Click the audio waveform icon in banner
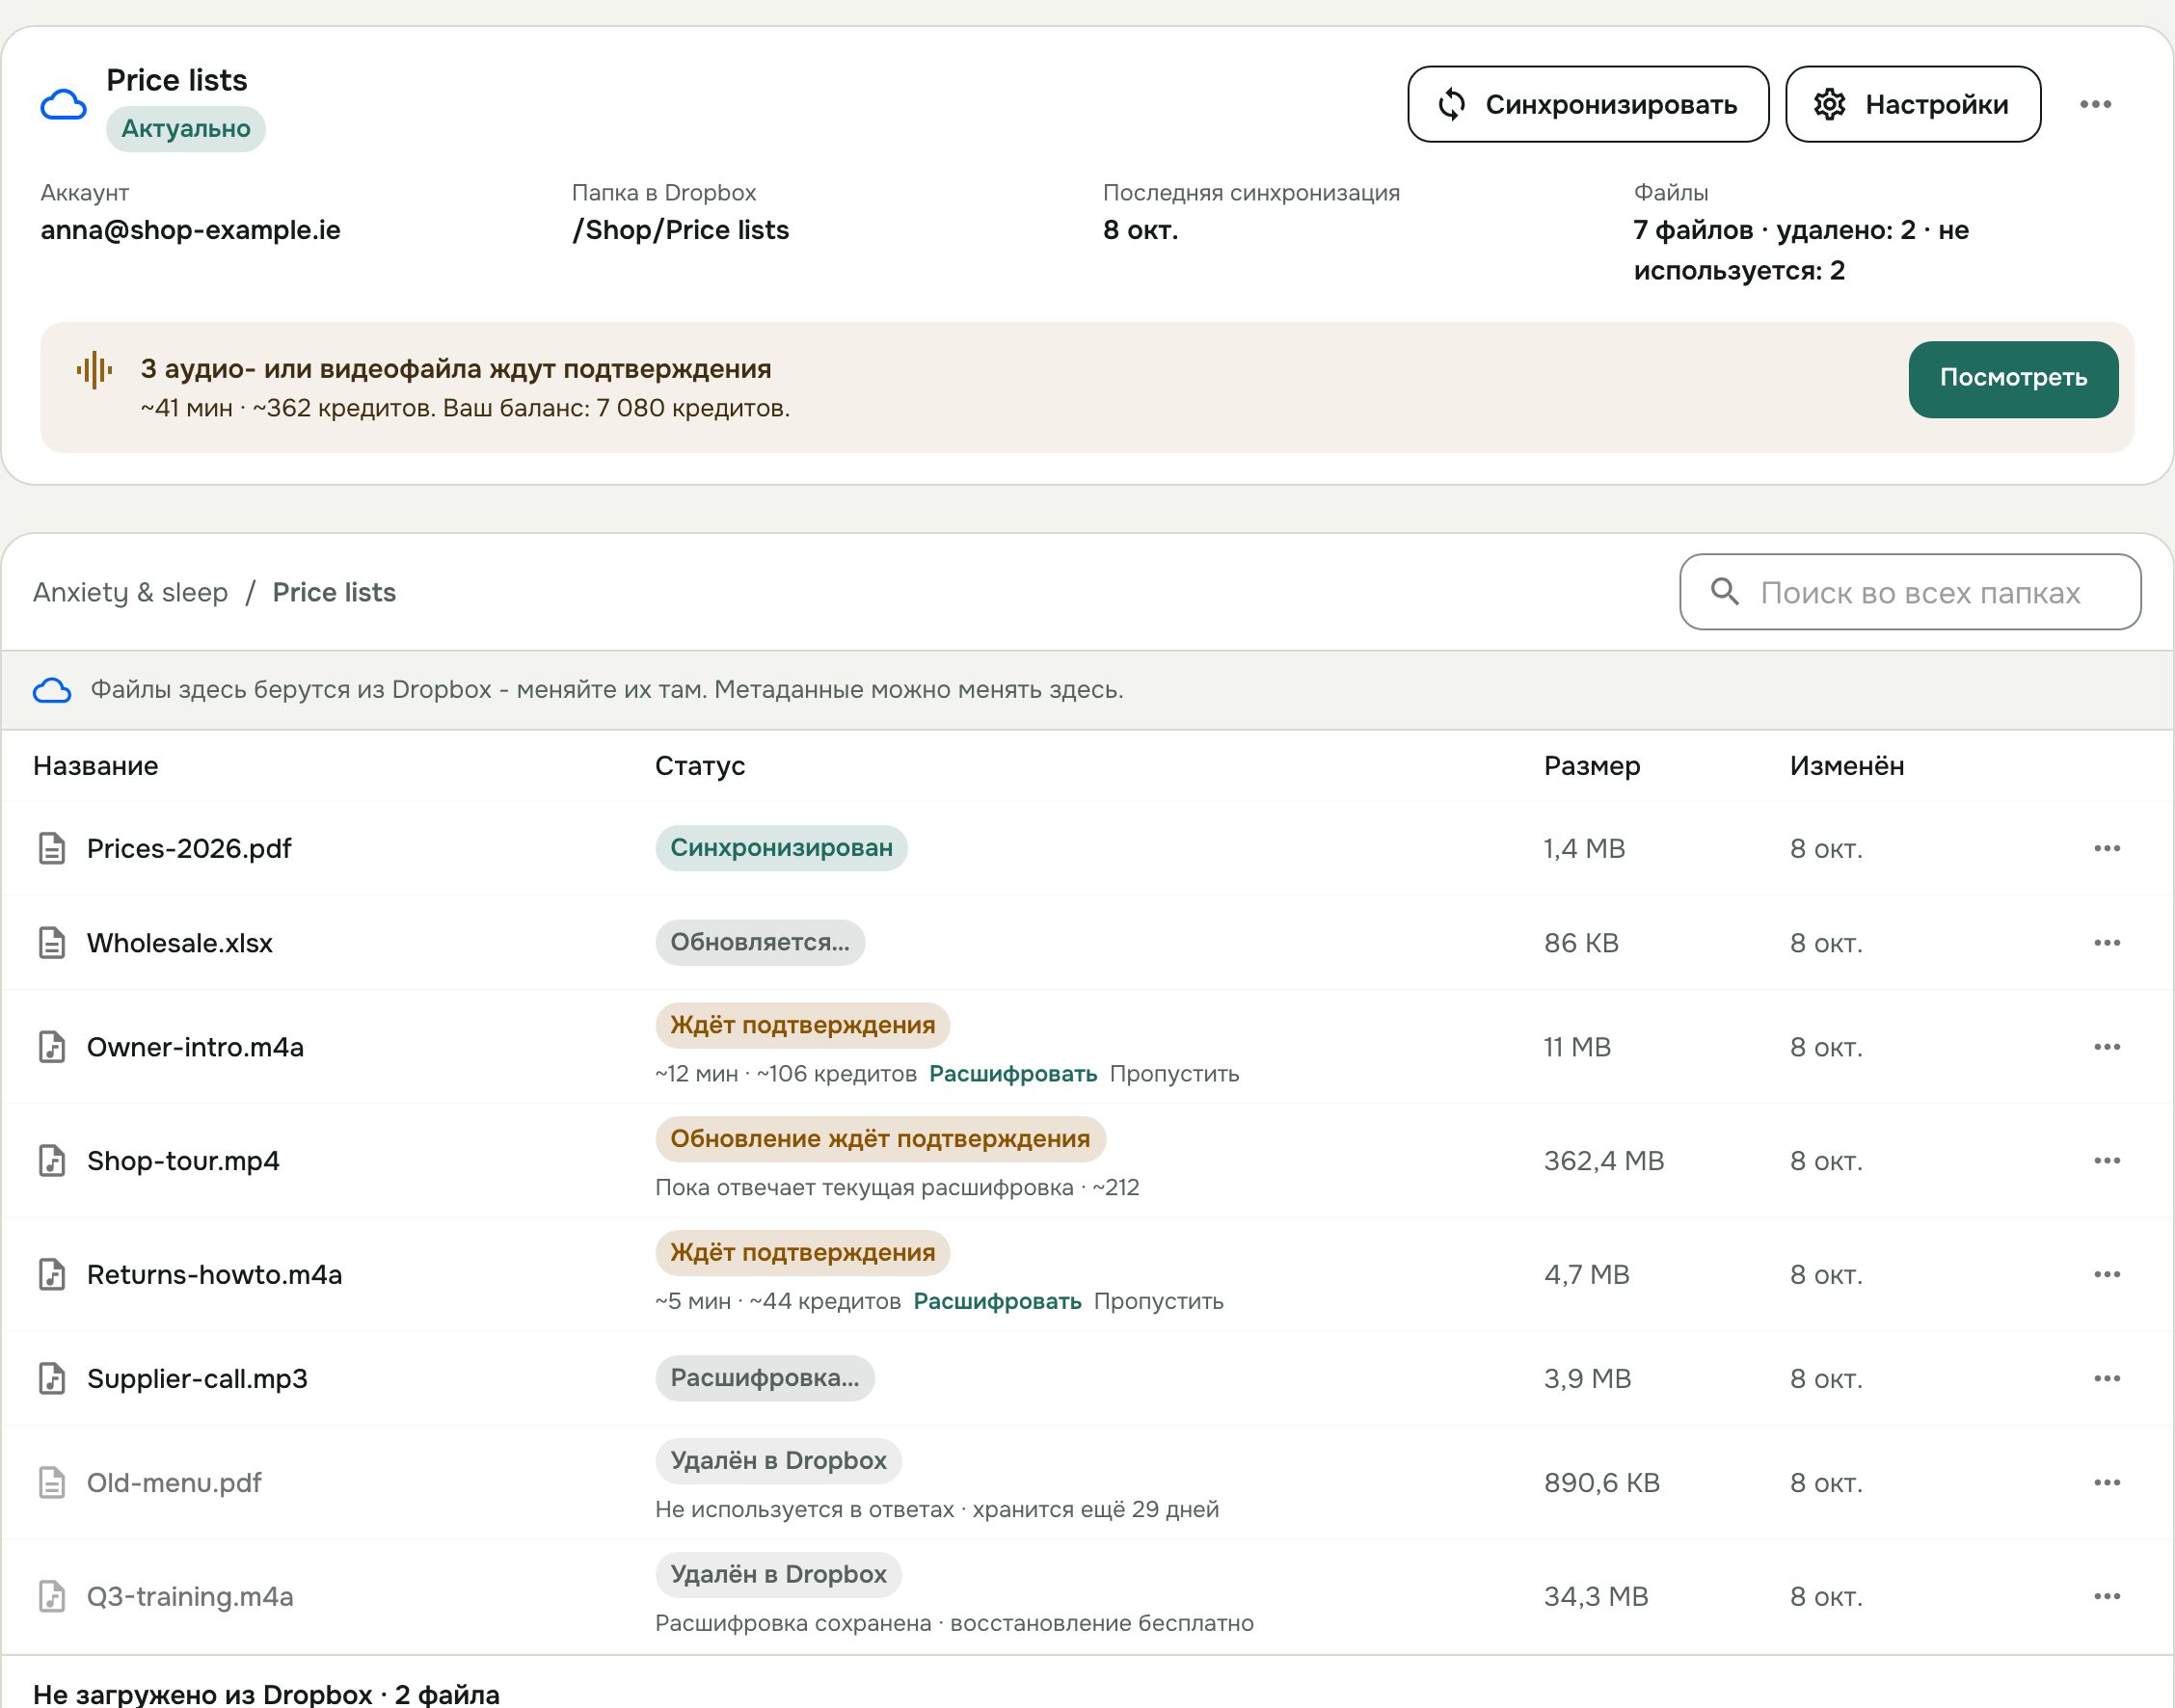 [x=94, y=369]
